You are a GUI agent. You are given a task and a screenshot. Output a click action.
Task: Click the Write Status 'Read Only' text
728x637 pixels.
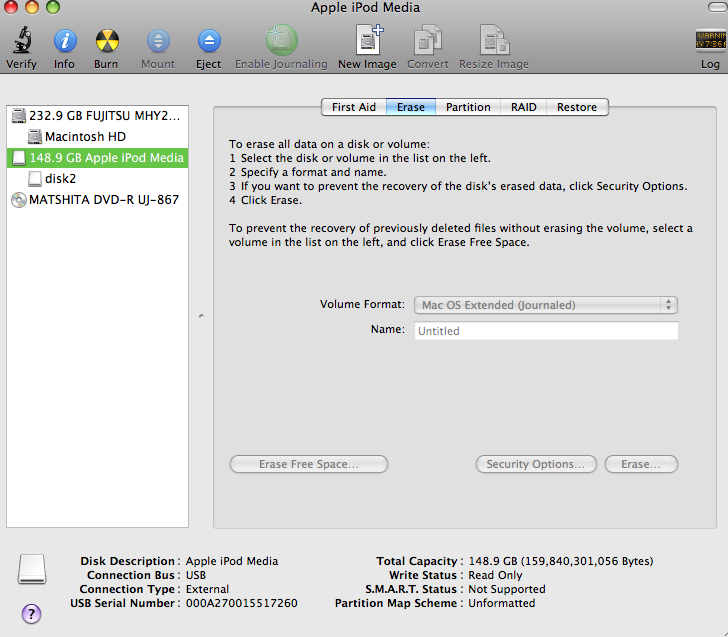point(495,575)
